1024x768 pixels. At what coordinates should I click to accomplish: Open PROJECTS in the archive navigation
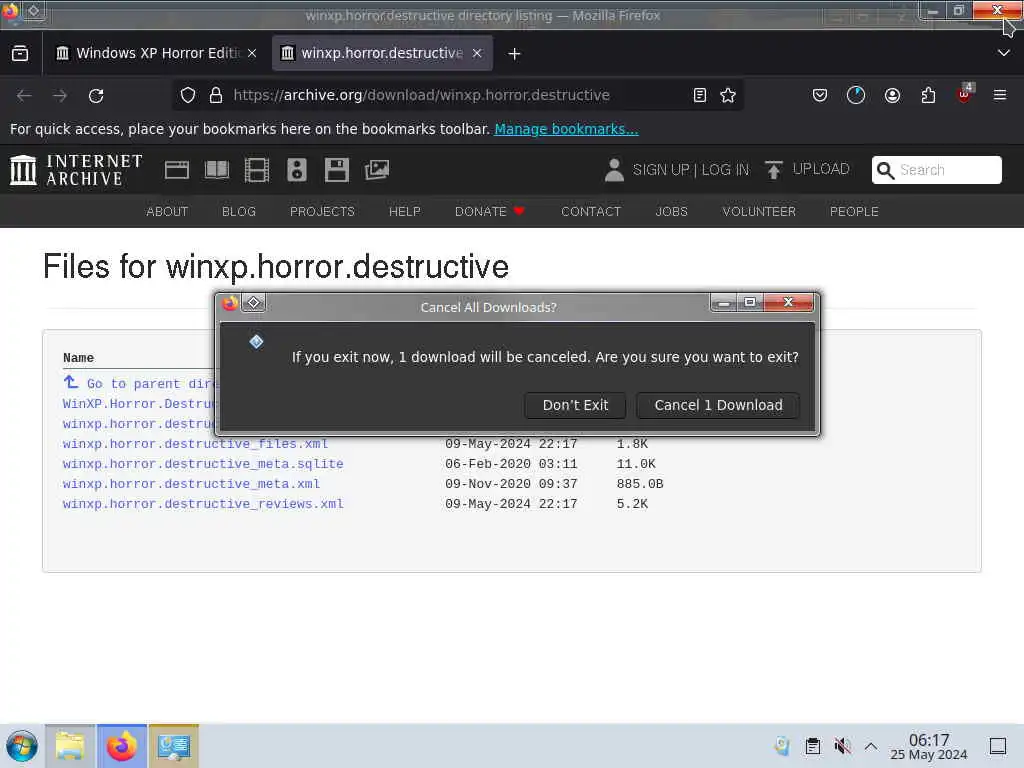(322, 212)
